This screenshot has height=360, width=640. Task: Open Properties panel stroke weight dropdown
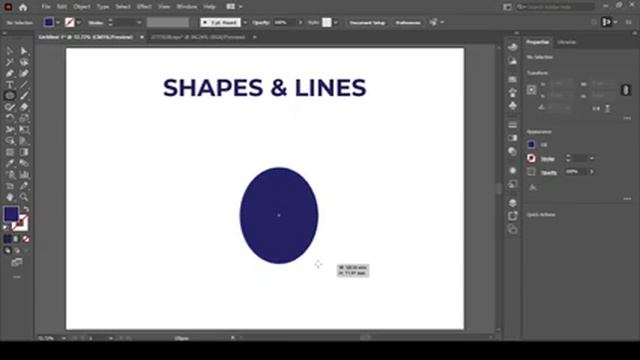592,158
